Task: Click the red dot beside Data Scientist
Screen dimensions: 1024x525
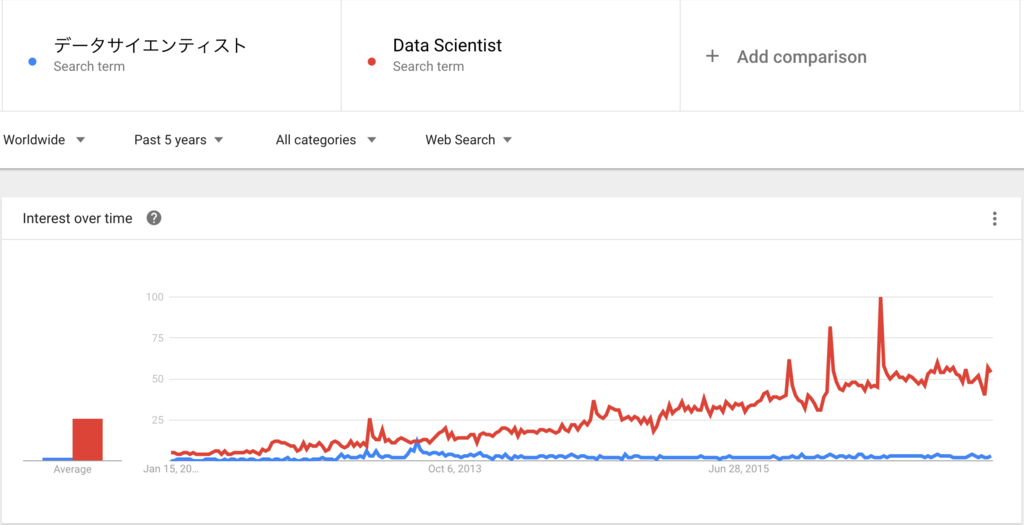Action: click(x=372, y=63)
